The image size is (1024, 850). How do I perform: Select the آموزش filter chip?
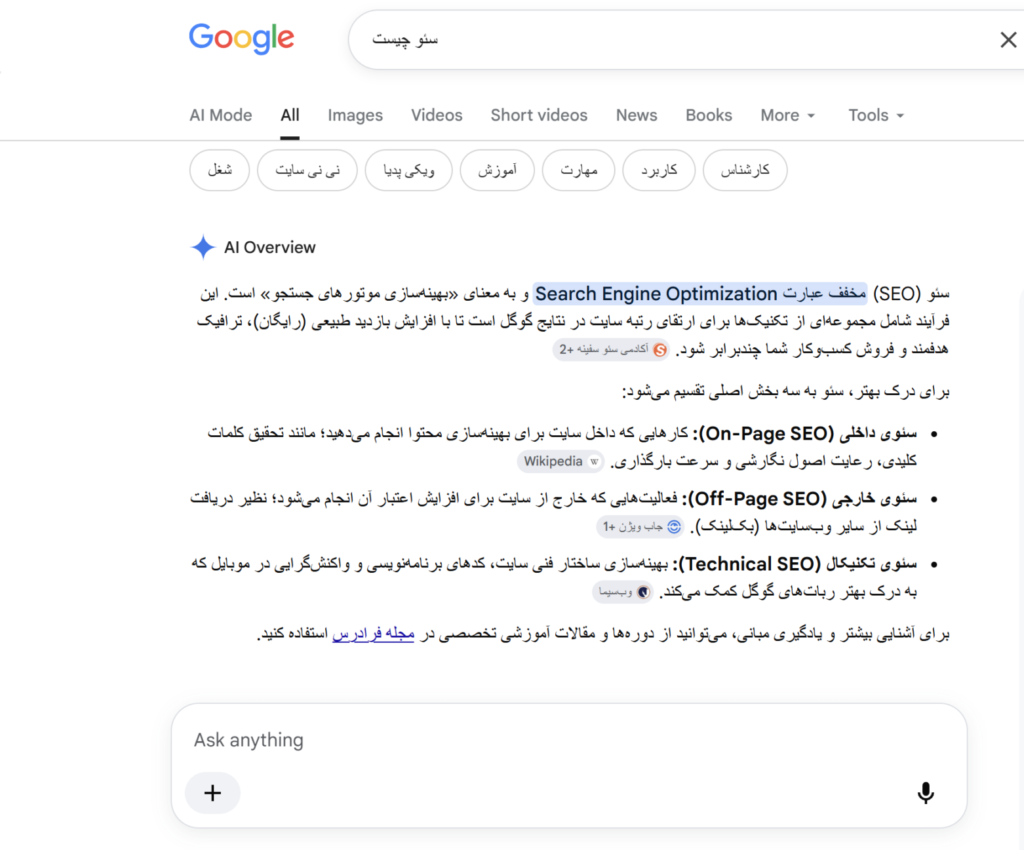[x=497, y=170]
